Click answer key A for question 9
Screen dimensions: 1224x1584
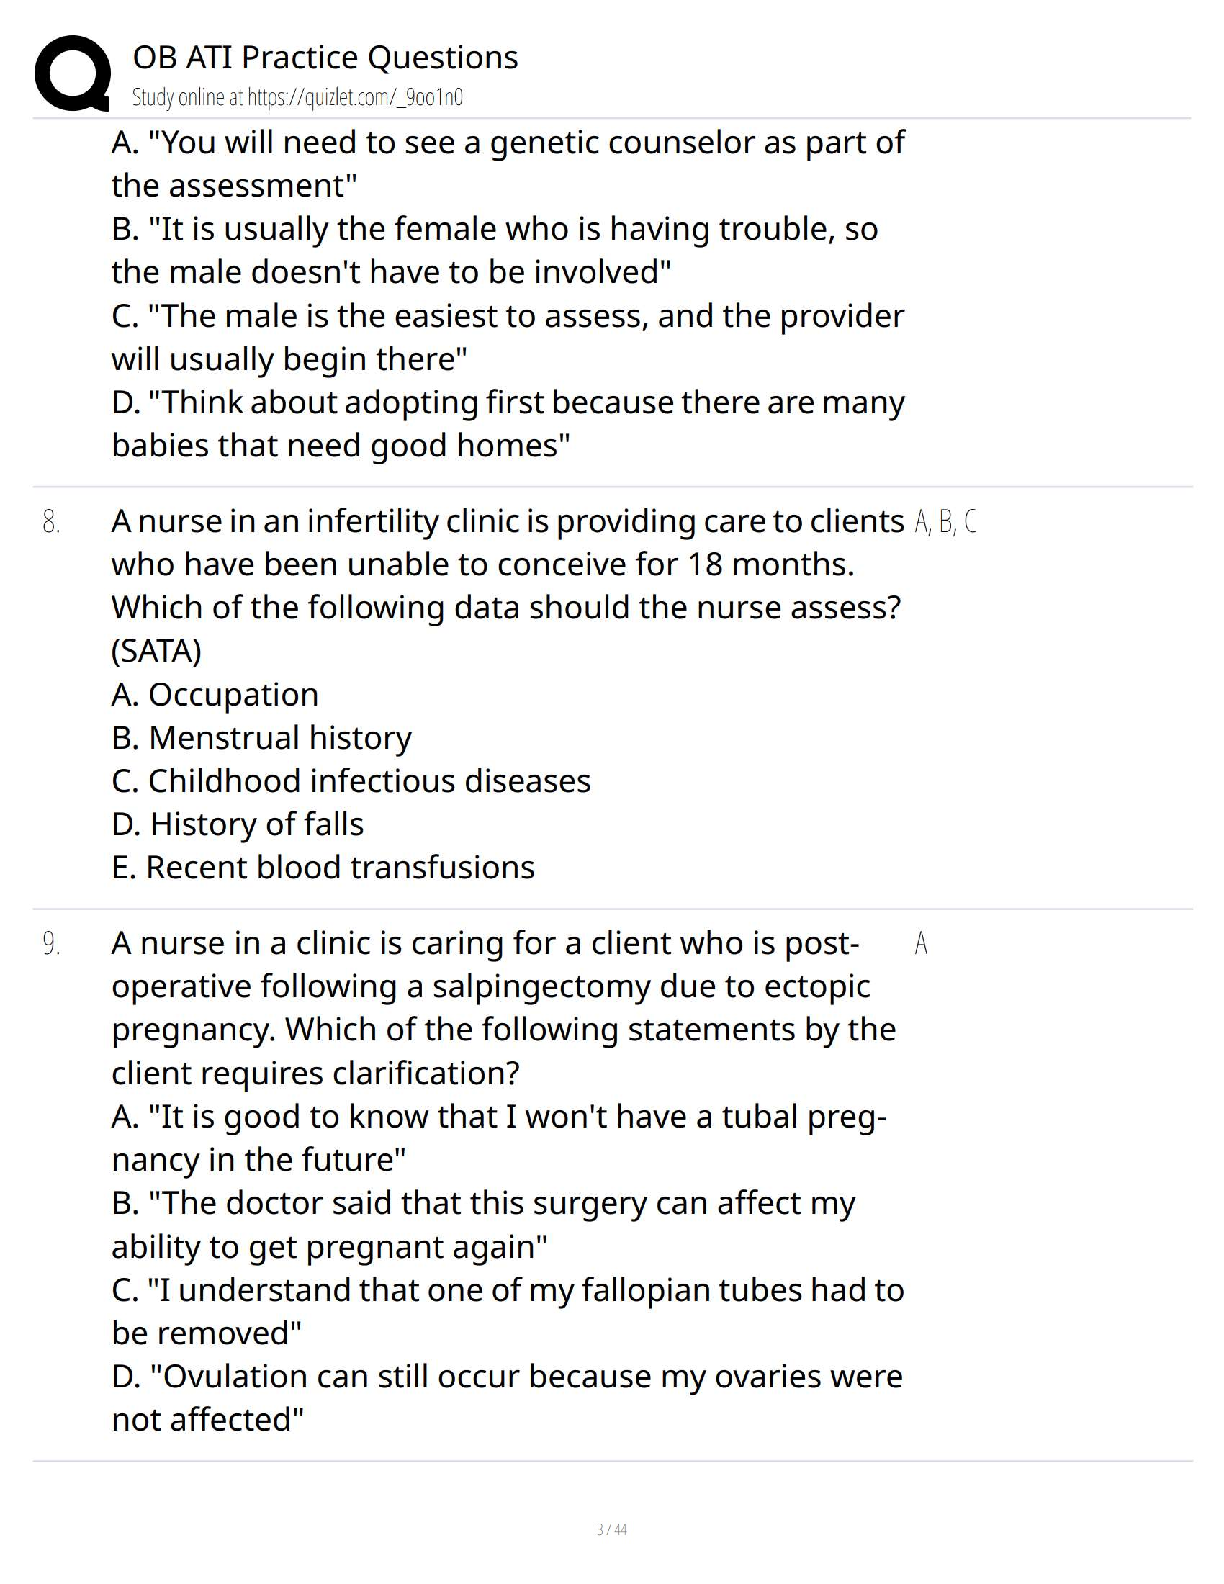pyautogui.click(x=921, y=943)
